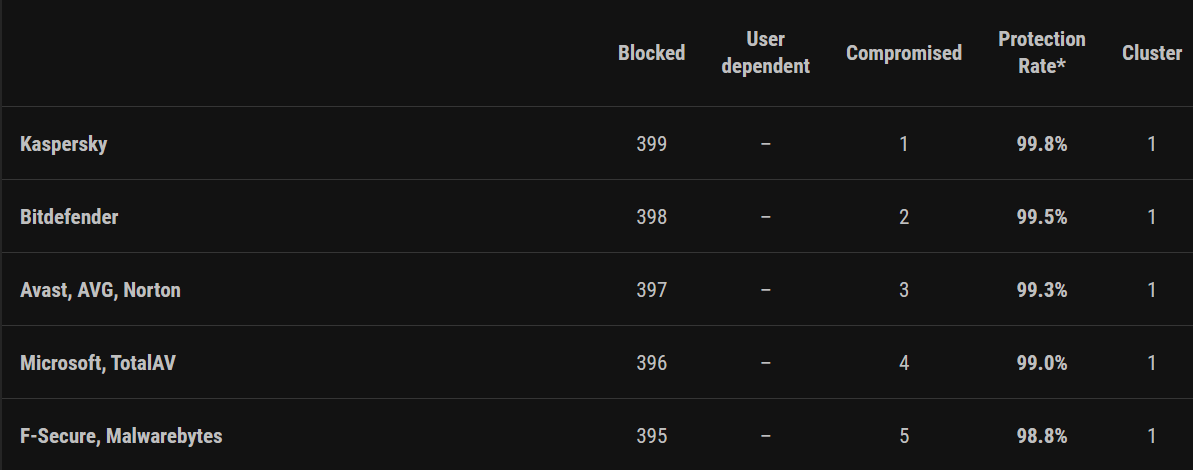The width and height of the screenshot is (1193, 470).
Task: Click the User dependent column header
Action: click(765, 53)
